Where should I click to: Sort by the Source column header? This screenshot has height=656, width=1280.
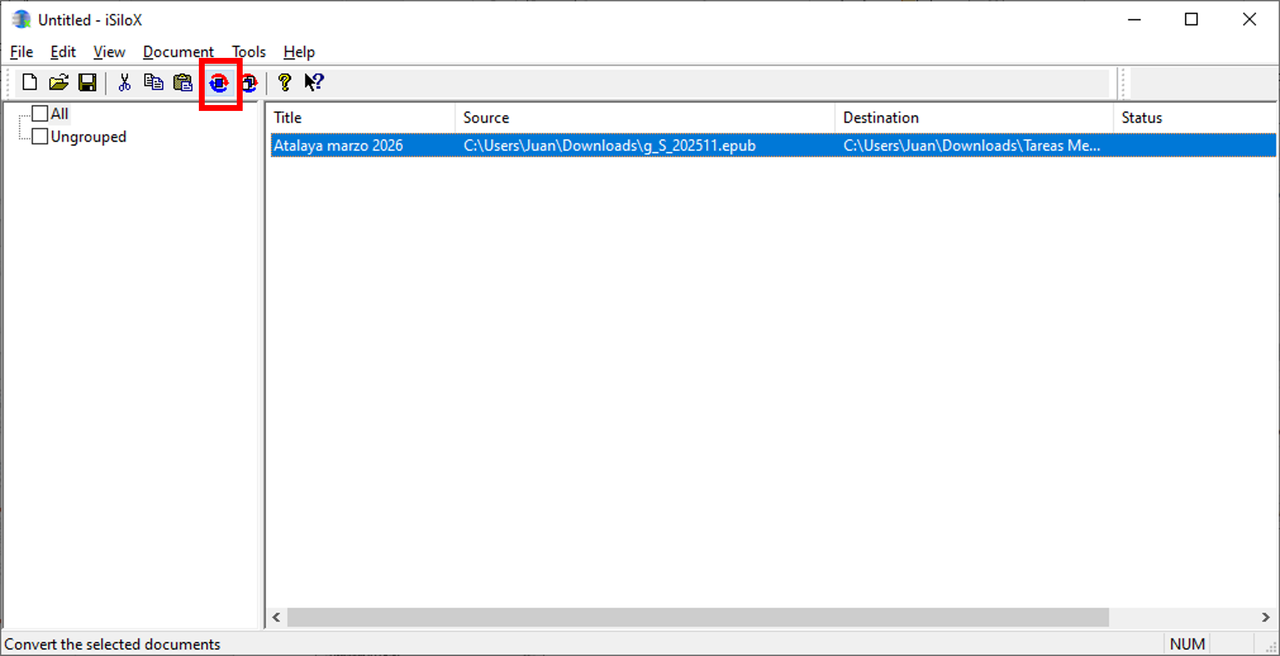coord(645,118)
